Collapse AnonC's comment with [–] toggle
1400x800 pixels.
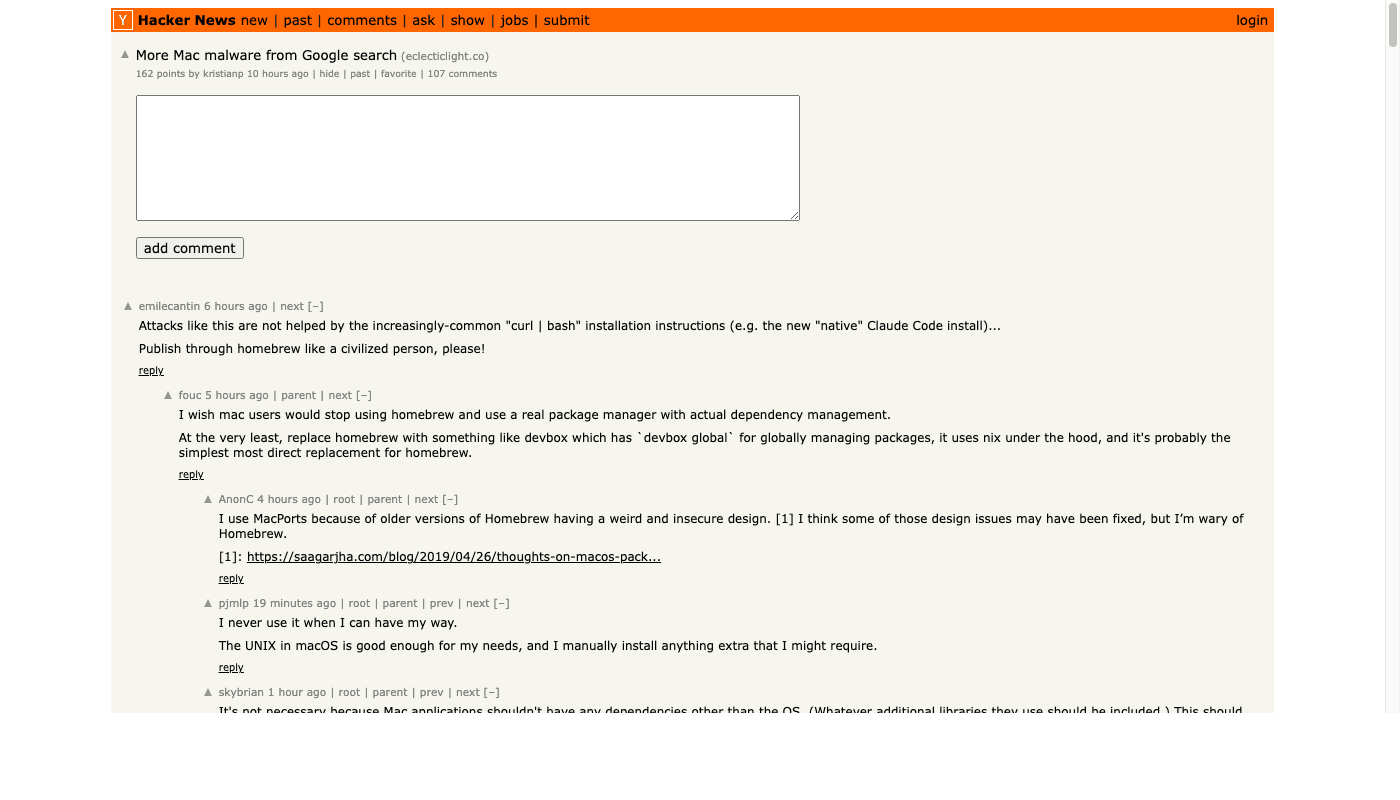click(450, 499)
